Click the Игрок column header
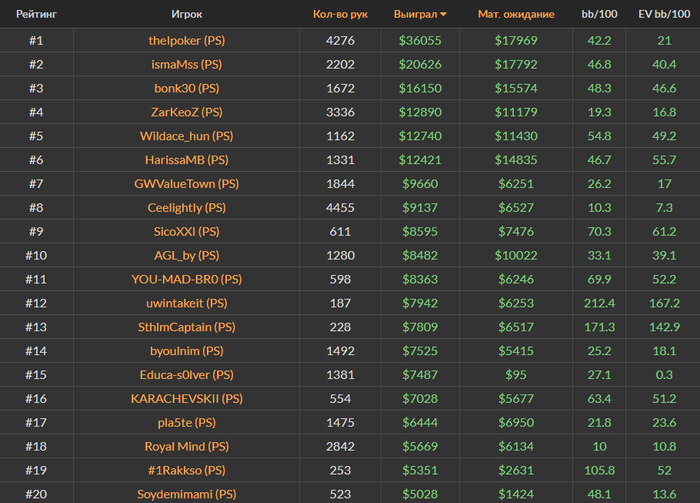Image resolution: width=700 pixels, height=503 pixels. point(187,14)
